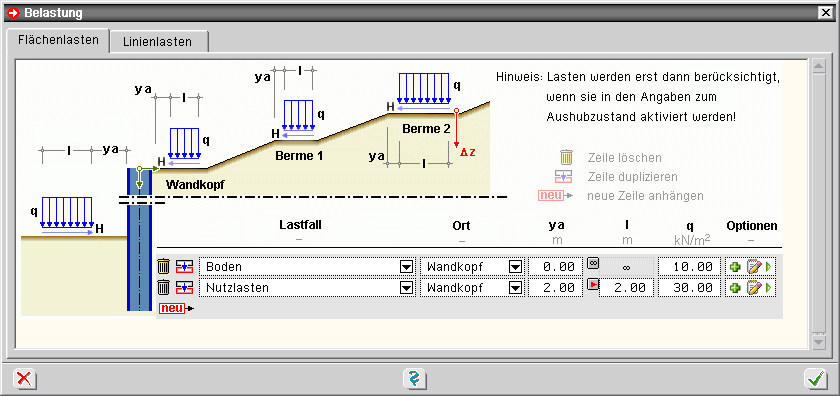Delete the Boden row with trash icon

coord(163,266)
